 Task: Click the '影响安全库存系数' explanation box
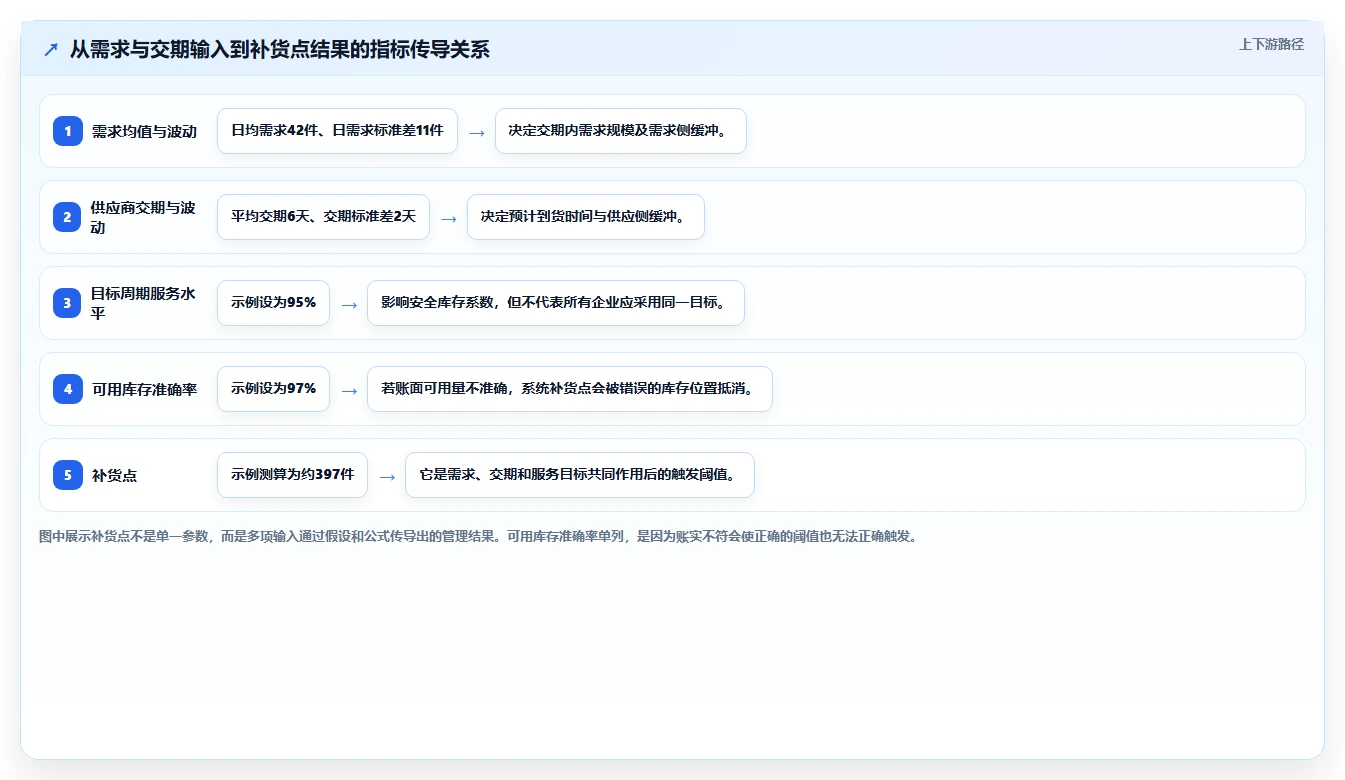point(556,303)
